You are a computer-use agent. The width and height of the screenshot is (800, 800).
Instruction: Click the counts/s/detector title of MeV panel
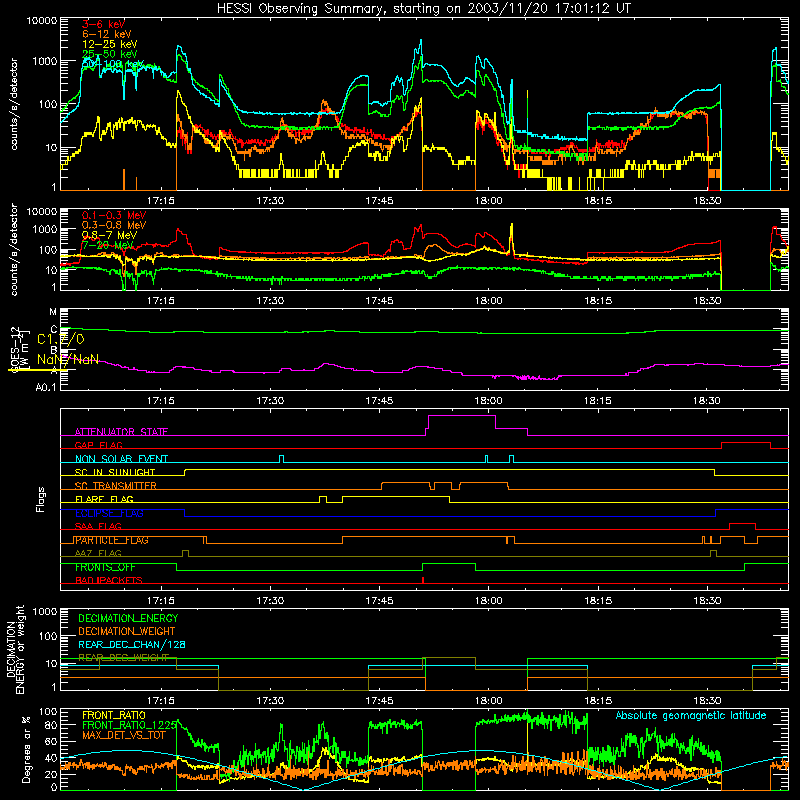pos(14,250)
